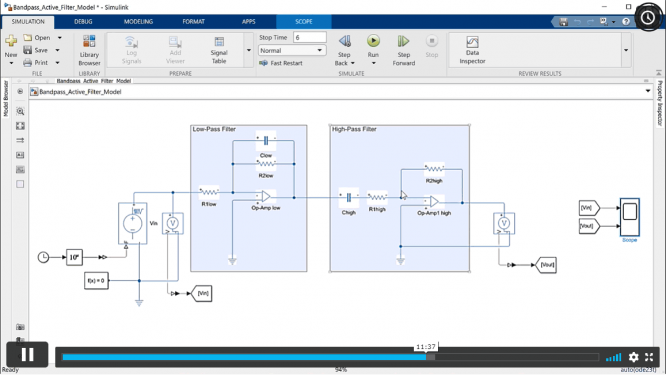
Task: Click the image palette icon
Action: (20, 169)
